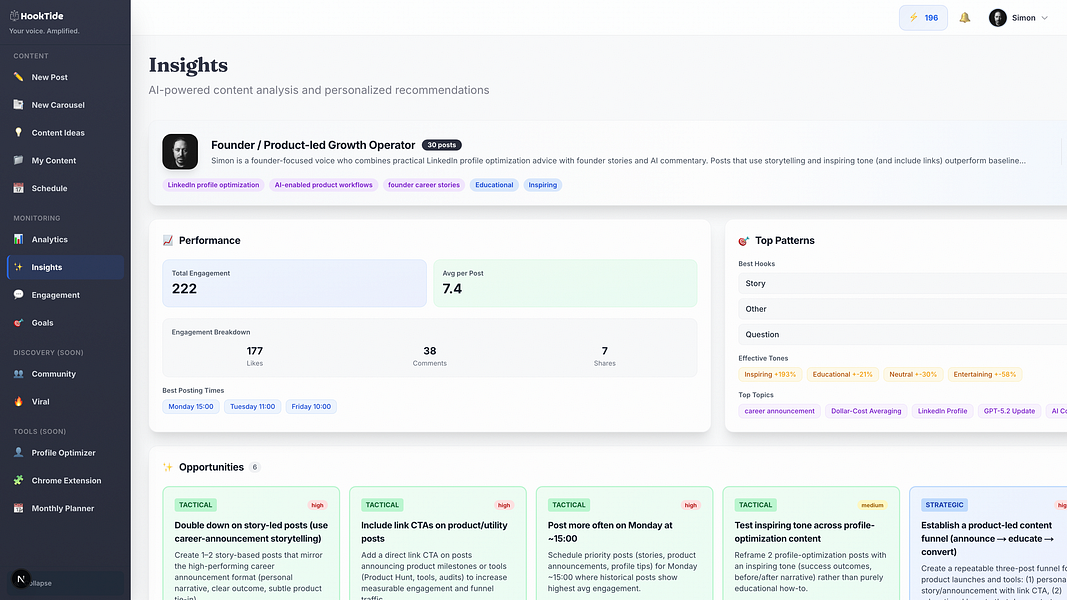Click the LinkedIn Profile topic chip
1067x600 pixels.
tap(942, 412)
